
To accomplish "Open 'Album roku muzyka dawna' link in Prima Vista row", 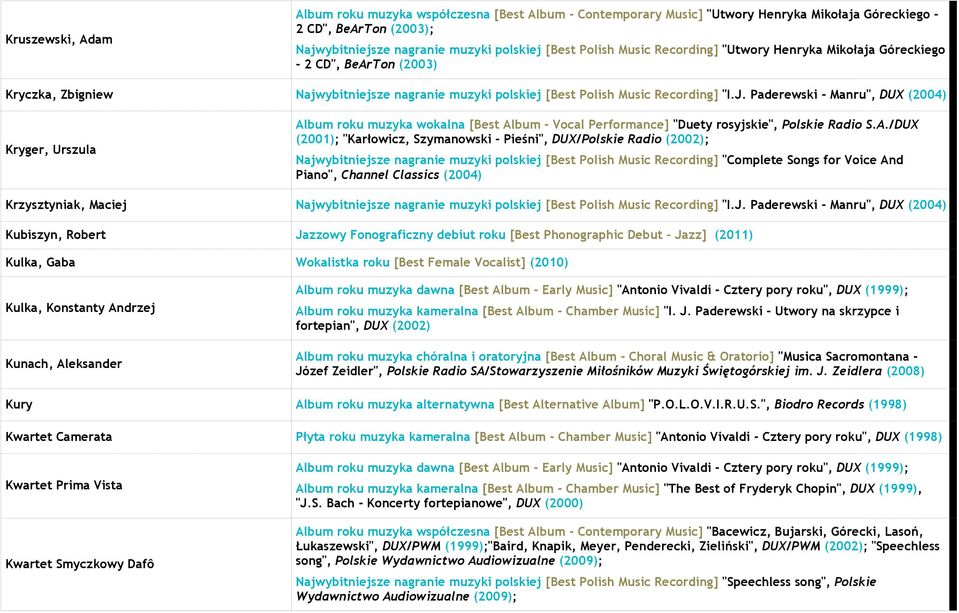I will (x=375, y=468).
